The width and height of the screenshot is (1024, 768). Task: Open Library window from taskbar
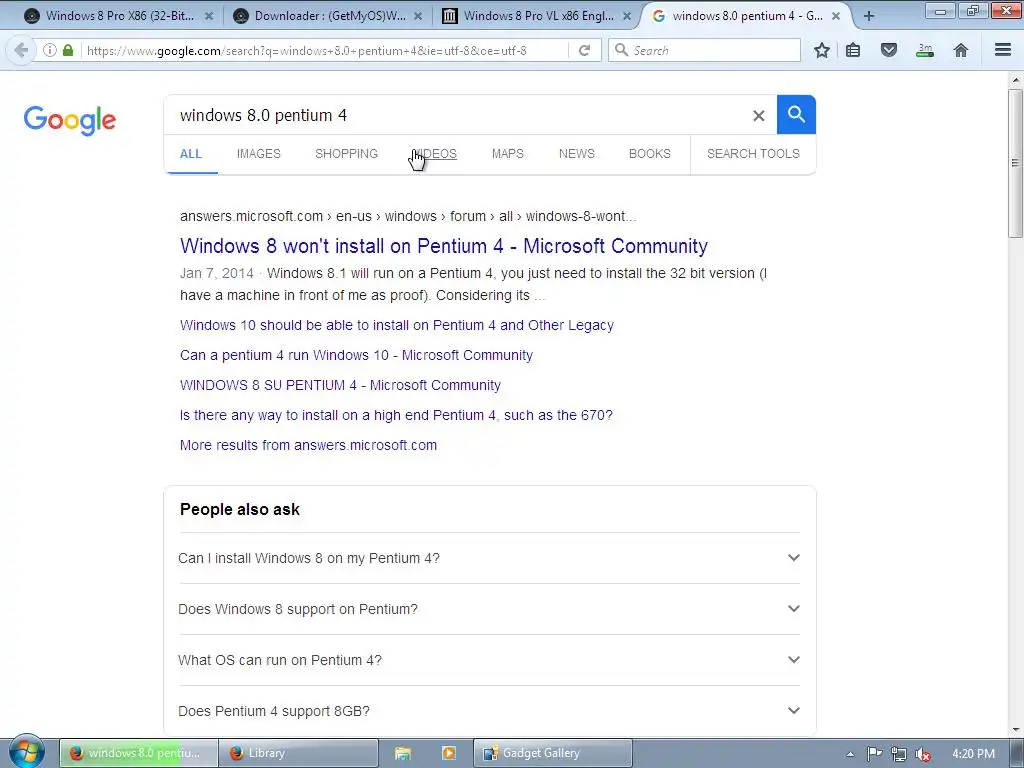point(298,753)
